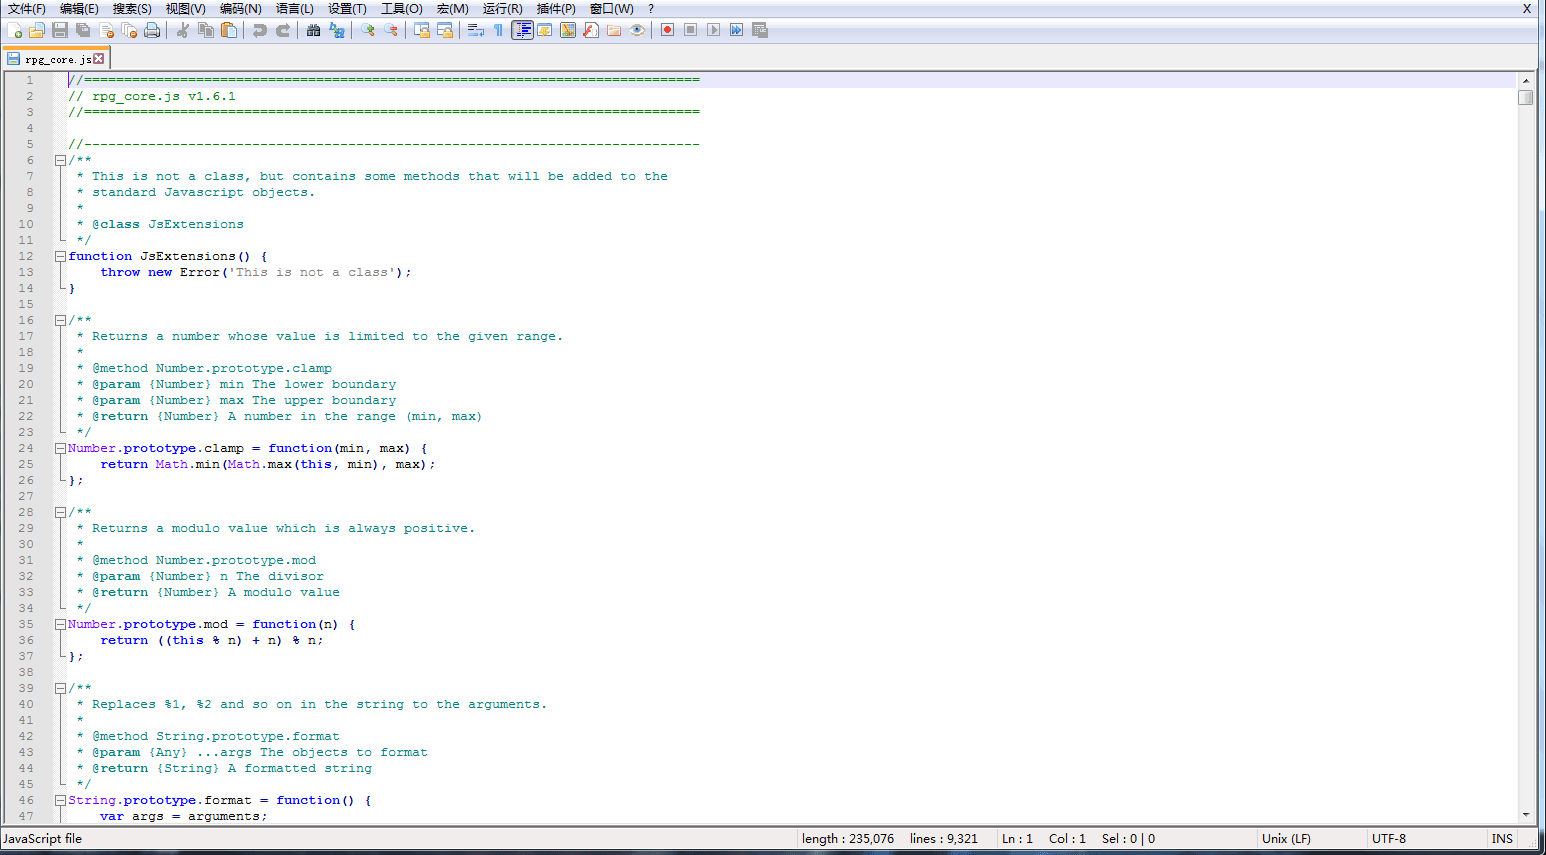The image size is (1546, 855).
Task: Open the 搜索(S) menu
Action: click(x=132, y=9)
